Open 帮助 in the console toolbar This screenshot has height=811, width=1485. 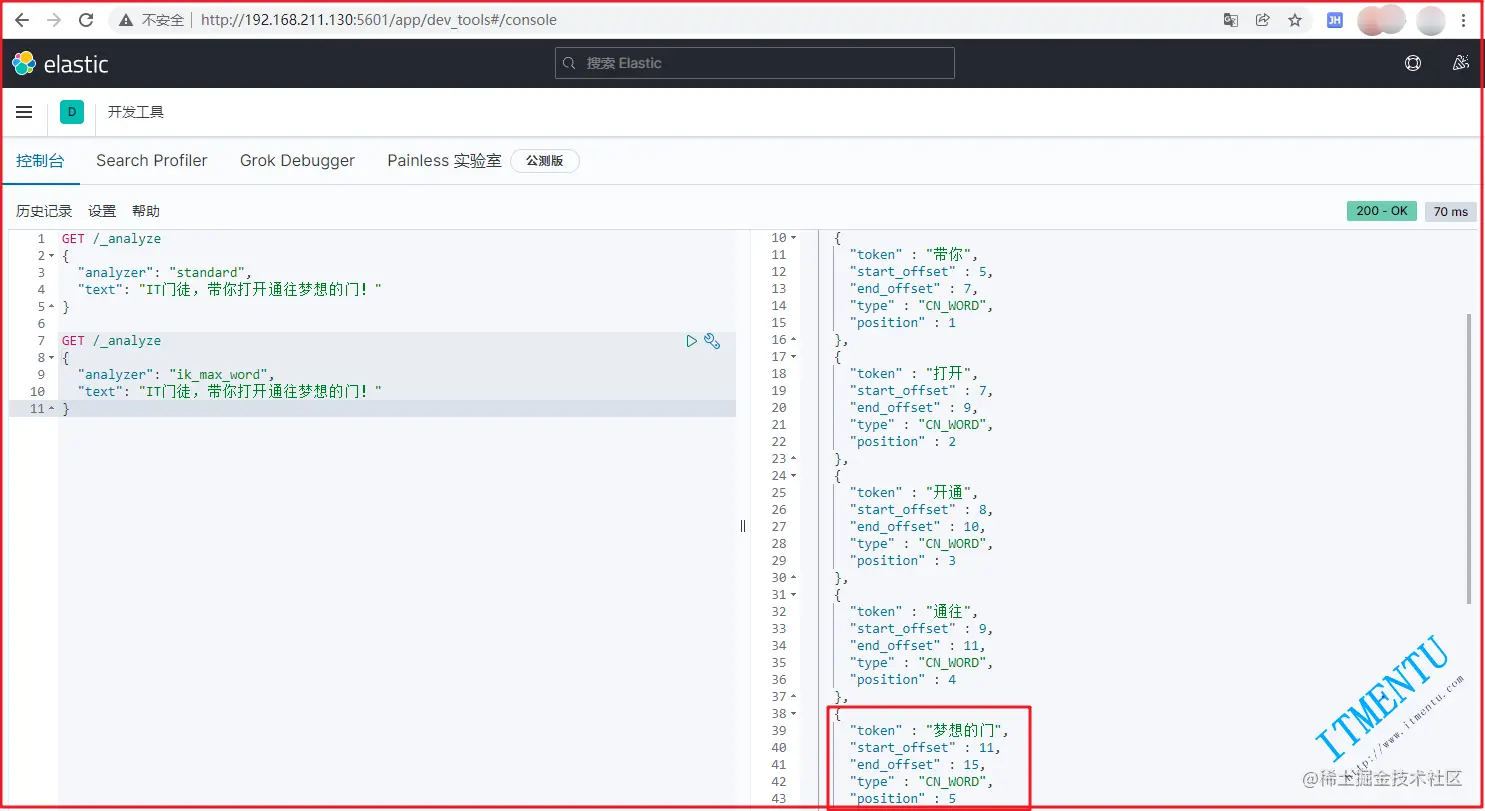[146, 211]
